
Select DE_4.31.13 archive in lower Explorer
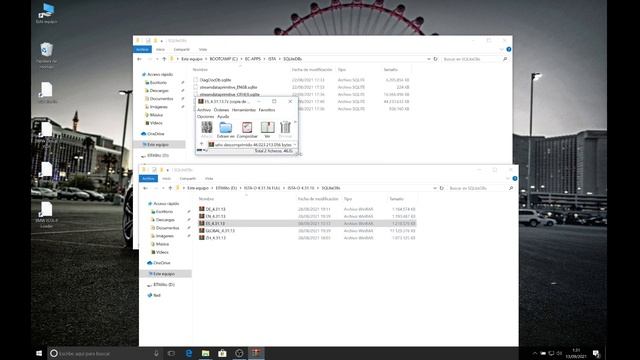[x=215, y=209]
